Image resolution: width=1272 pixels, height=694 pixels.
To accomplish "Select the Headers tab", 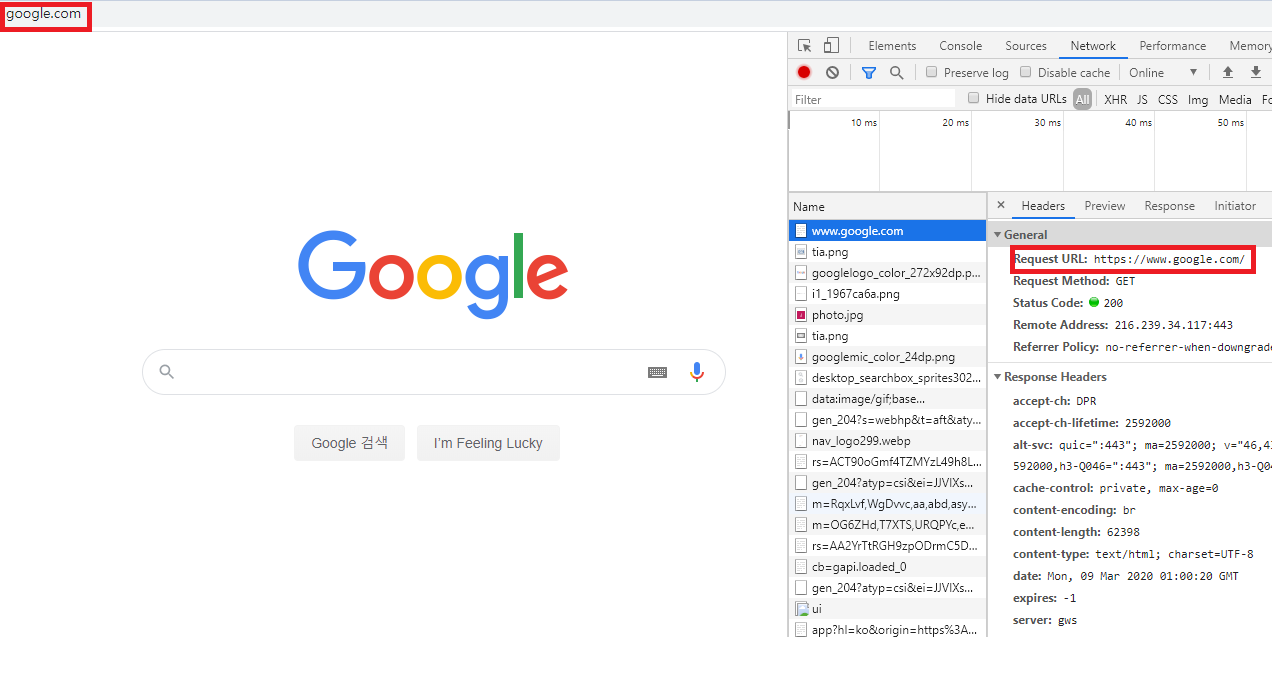I will tap(1043, 206).
